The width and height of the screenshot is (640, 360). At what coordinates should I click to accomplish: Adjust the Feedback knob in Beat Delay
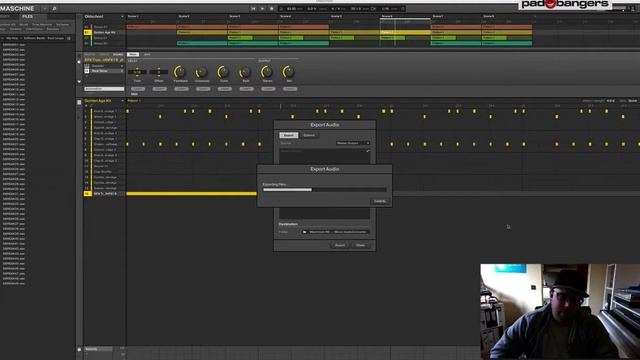pyautogui.click(x=180, y=72)
